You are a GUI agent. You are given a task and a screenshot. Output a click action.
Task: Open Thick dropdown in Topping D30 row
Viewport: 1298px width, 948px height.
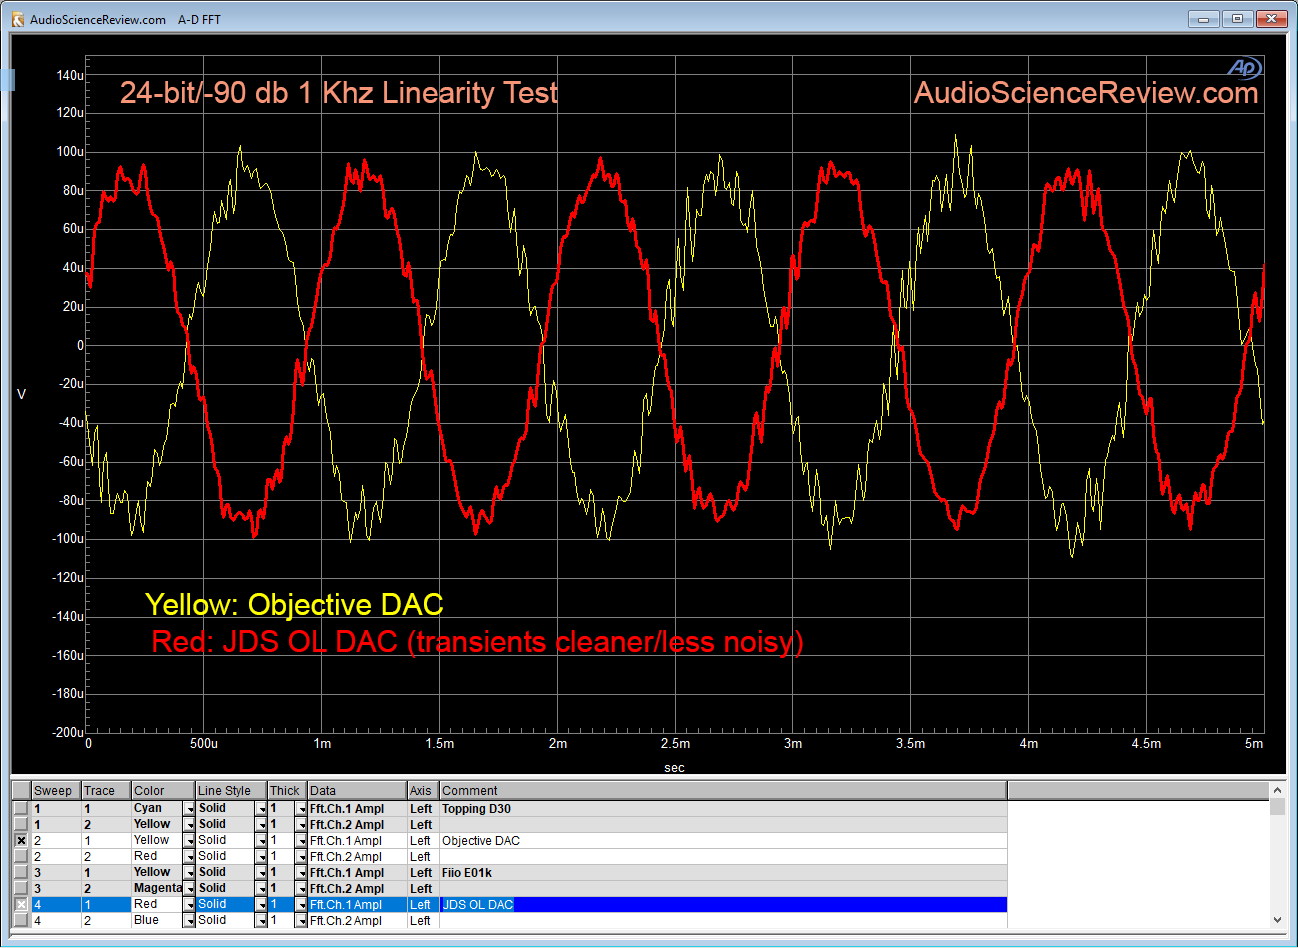click(x=301, y=809)
